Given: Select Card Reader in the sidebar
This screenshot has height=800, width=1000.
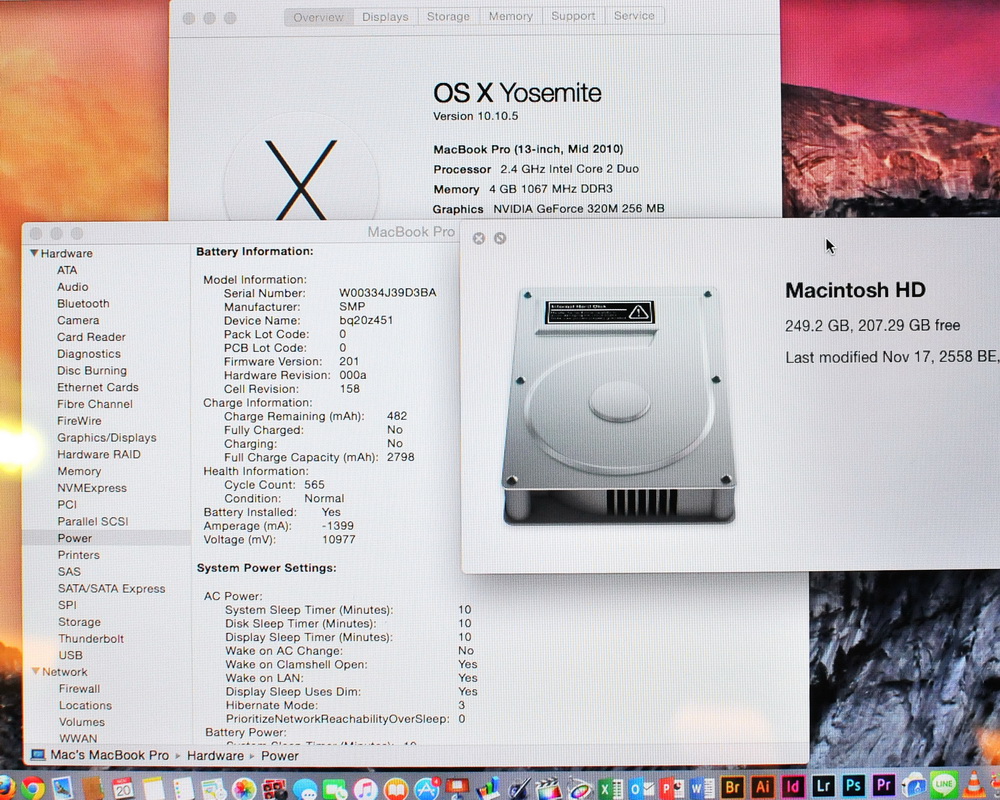Looking at the screenshot, I should [91, 337].
